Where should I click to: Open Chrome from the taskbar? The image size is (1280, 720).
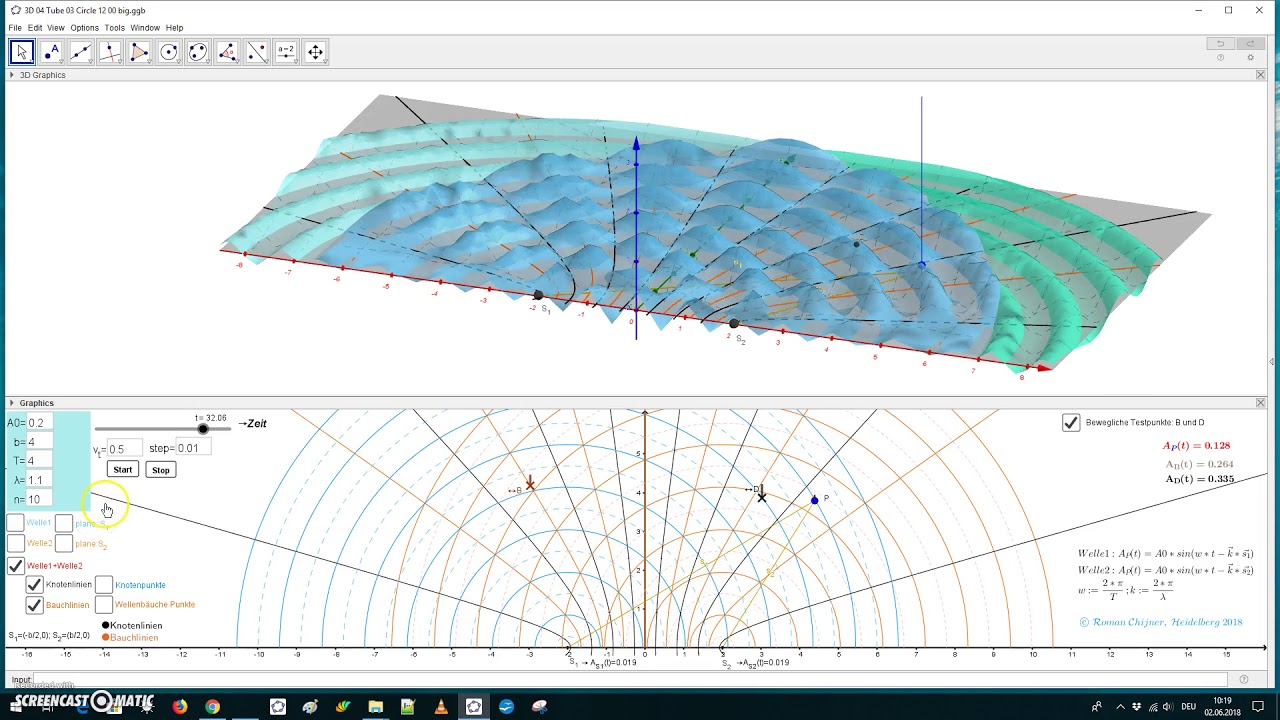[213, 707]
